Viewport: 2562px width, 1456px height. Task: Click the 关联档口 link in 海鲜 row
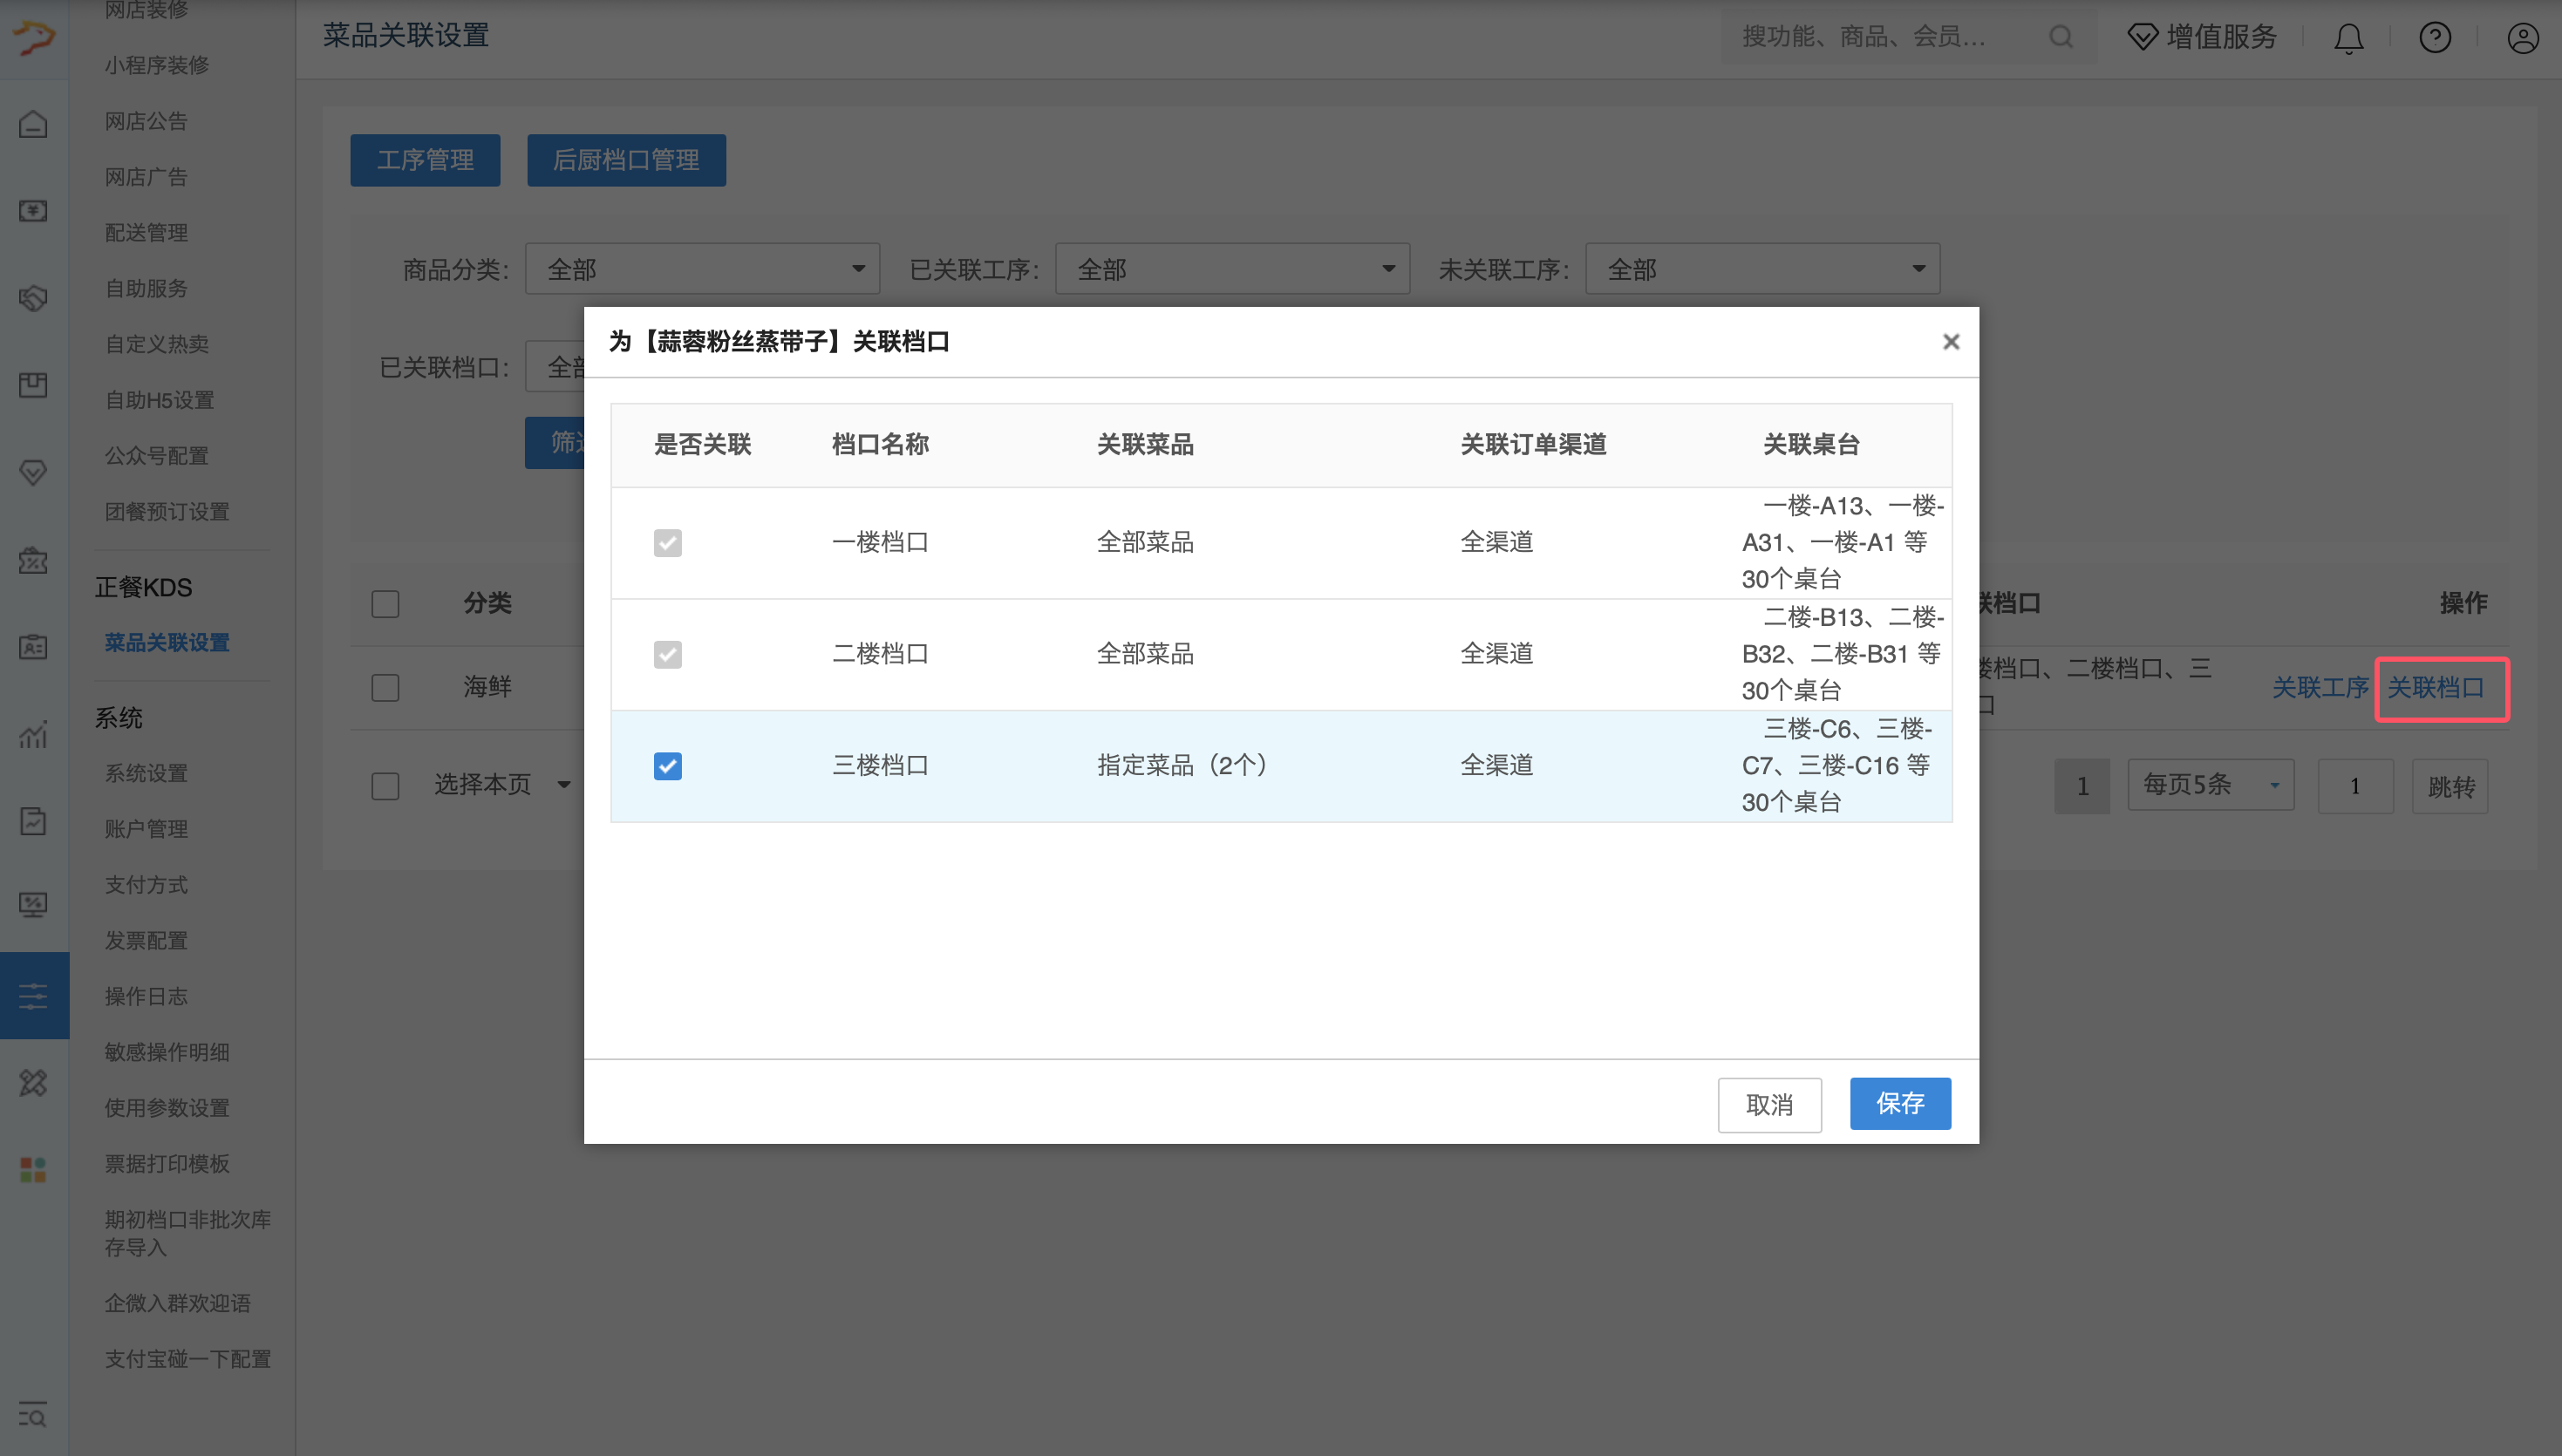[x=2436, y=688]
